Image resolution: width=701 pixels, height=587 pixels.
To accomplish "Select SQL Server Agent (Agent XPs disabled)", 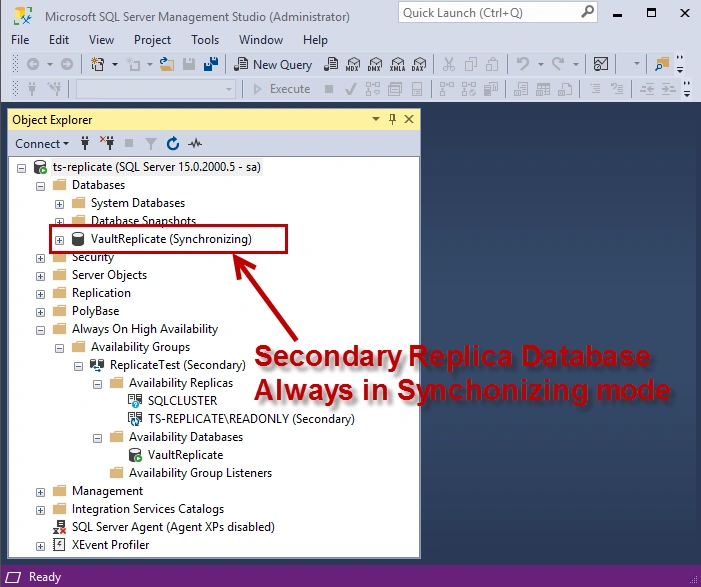I will point(173,527).
